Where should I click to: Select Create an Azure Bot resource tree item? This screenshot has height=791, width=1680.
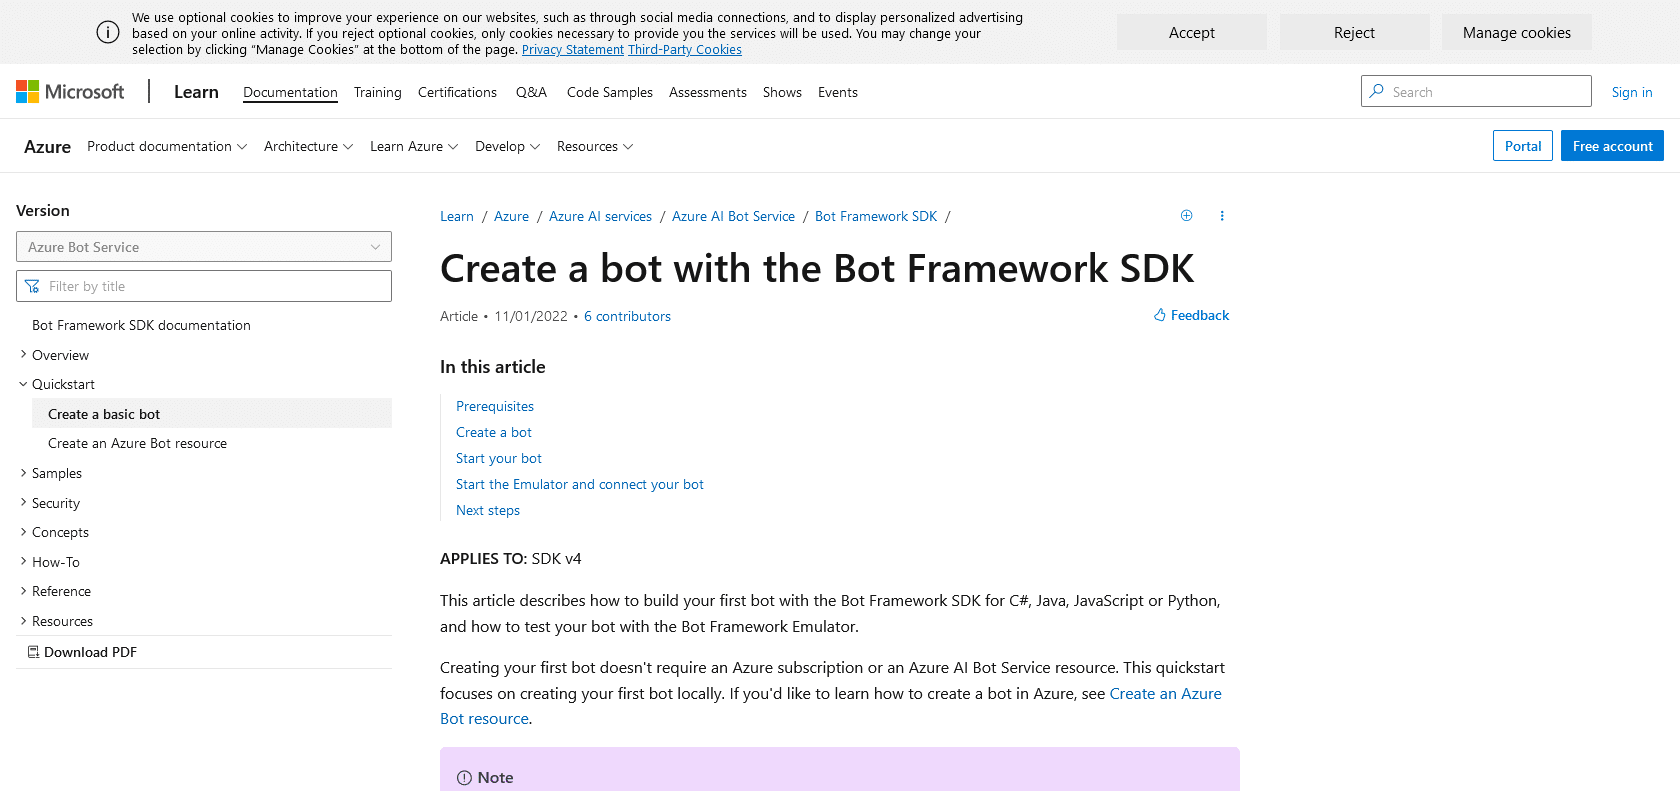137,443
